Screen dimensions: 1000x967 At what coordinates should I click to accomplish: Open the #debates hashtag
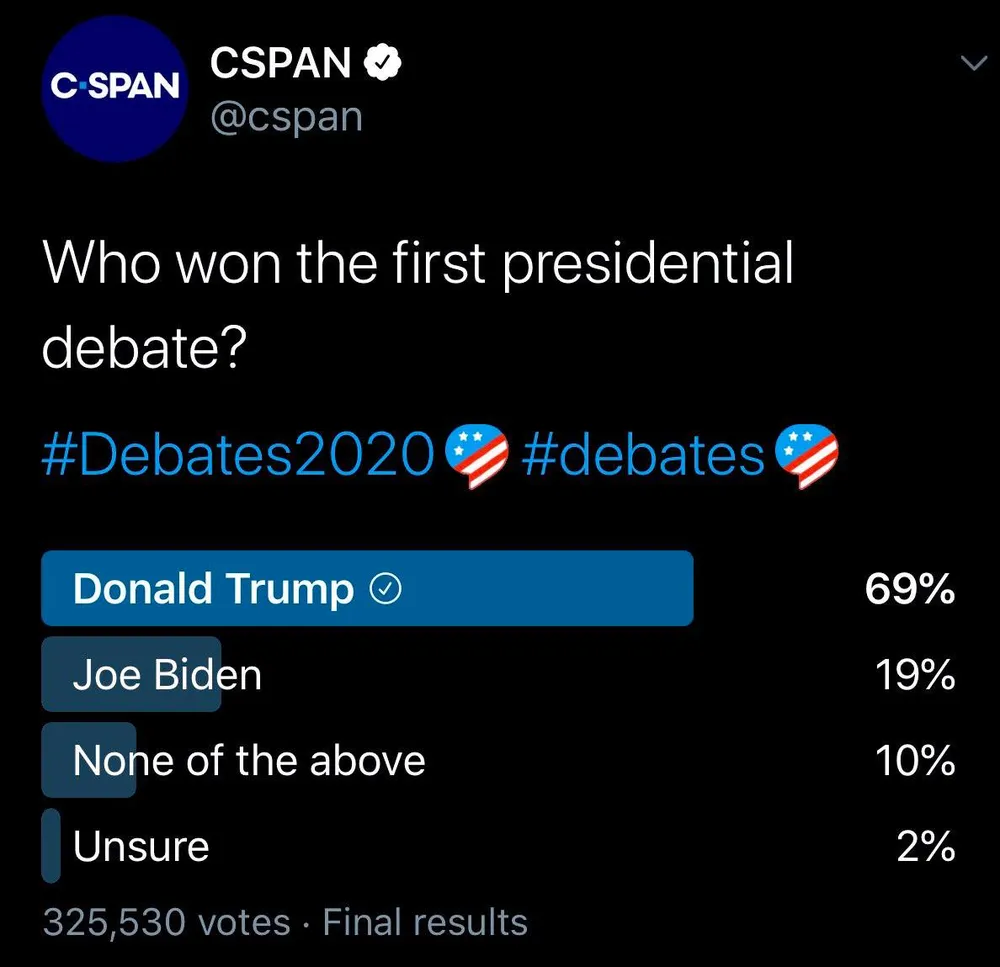click(643, 455)
